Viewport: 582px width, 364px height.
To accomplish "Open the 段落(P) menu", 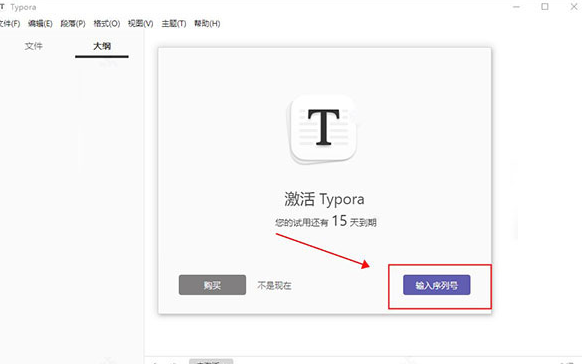I will pyautogui.click(x=73, y=24).
